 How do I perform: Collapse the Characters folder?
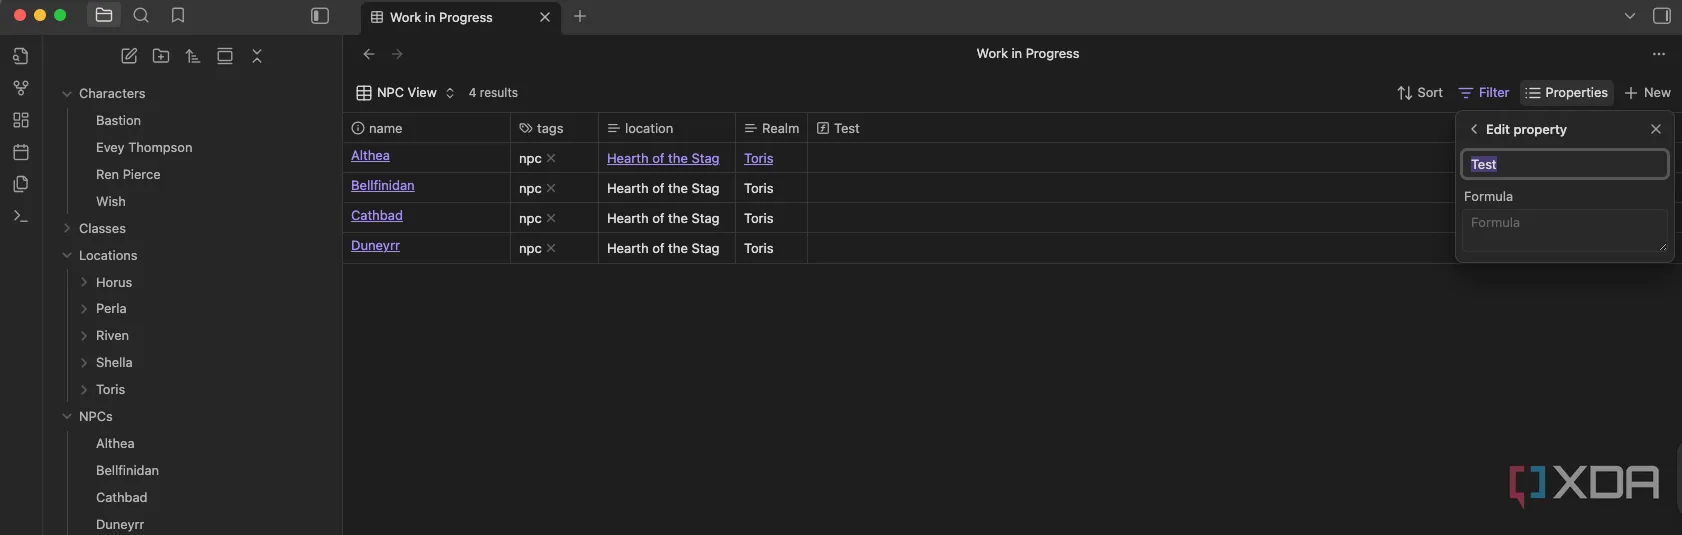(67, 94)
